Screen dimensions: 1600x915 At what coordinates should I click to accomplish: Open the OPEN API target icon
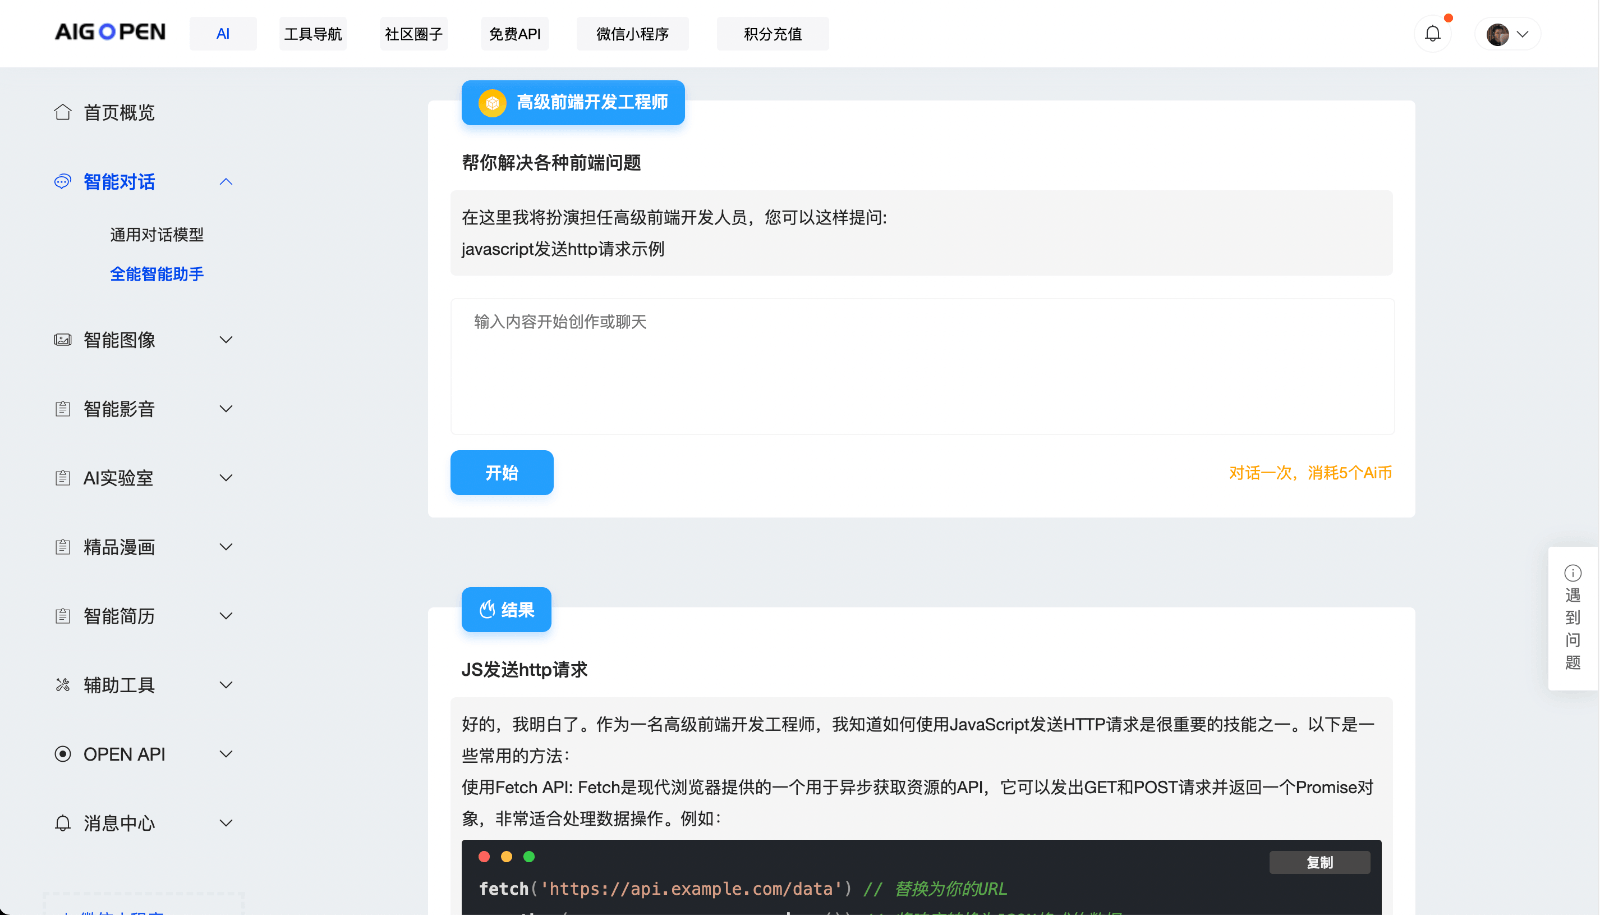62,753
